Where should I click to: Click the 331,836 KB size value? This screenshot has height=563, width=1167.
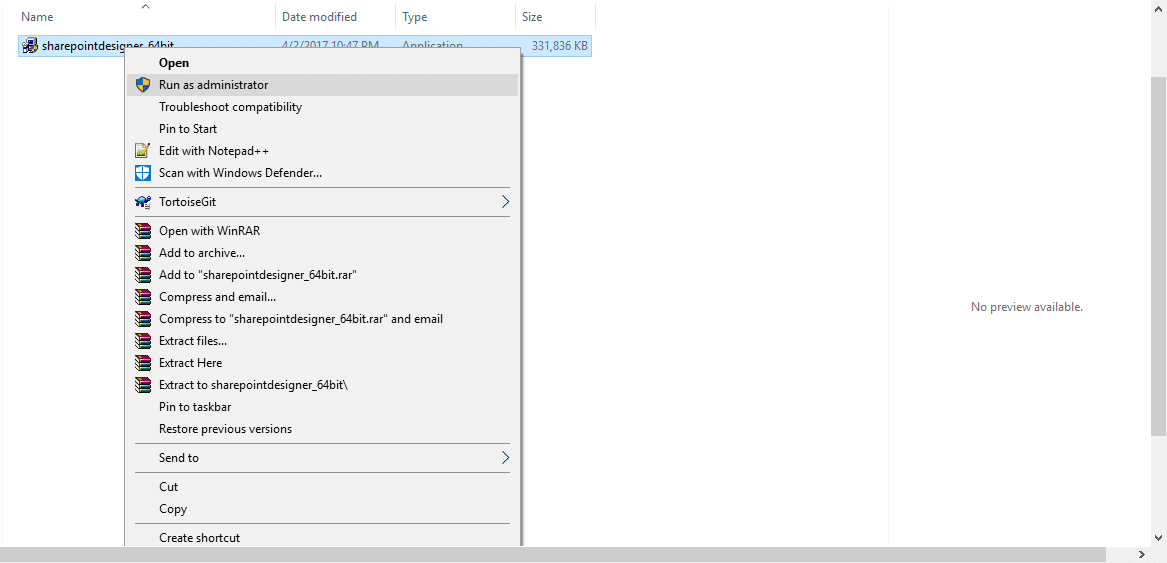tap(560, 46)
